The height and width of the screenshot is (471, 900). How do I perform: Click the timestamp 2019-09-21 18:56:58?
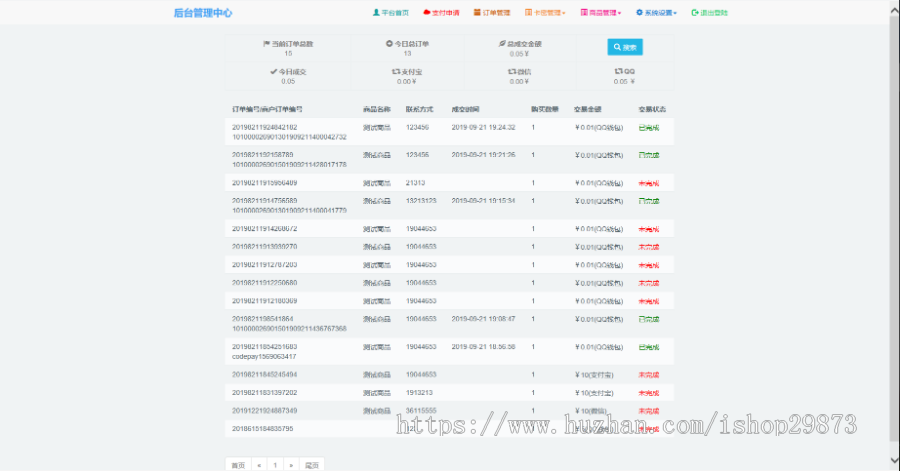pyautogui.click(x=483, y=347)
